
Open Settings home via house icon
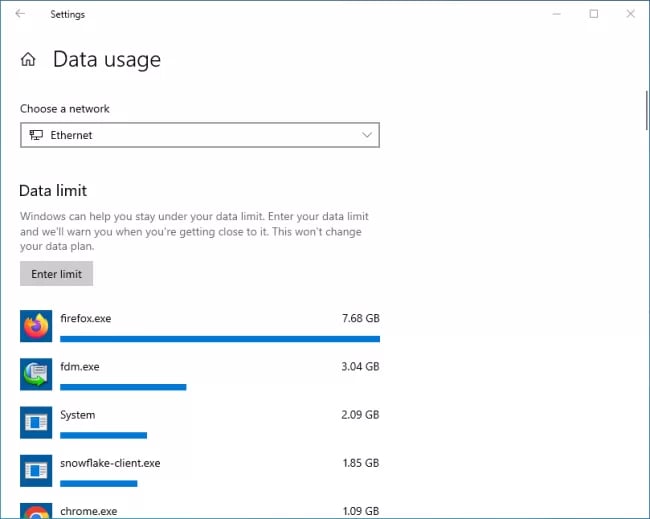tap(28, 59)
